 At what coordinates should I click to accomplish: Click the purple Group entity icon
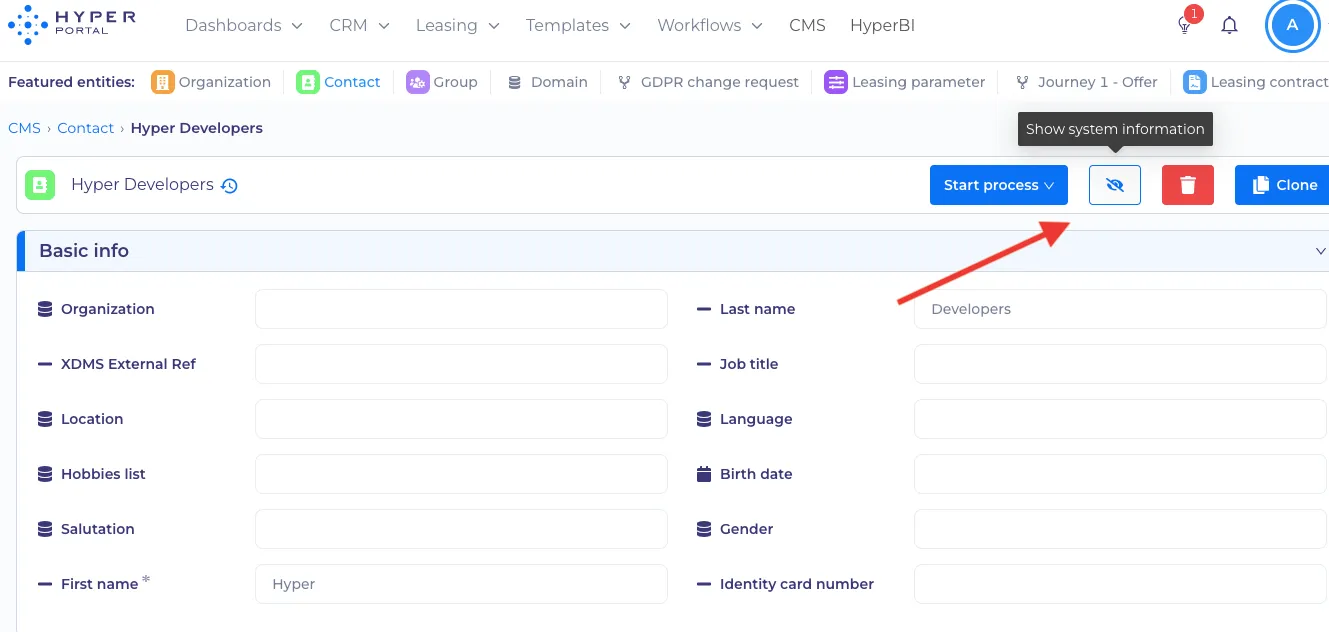[x=417, y=82]
